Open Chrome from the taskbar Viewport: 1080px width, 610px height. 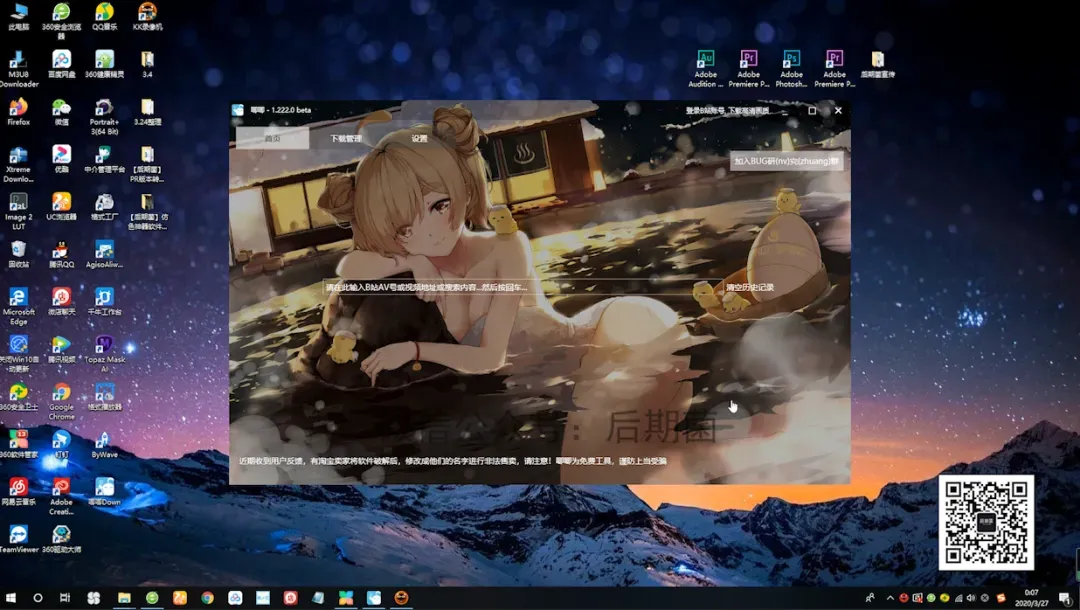[x=207, y=598]
